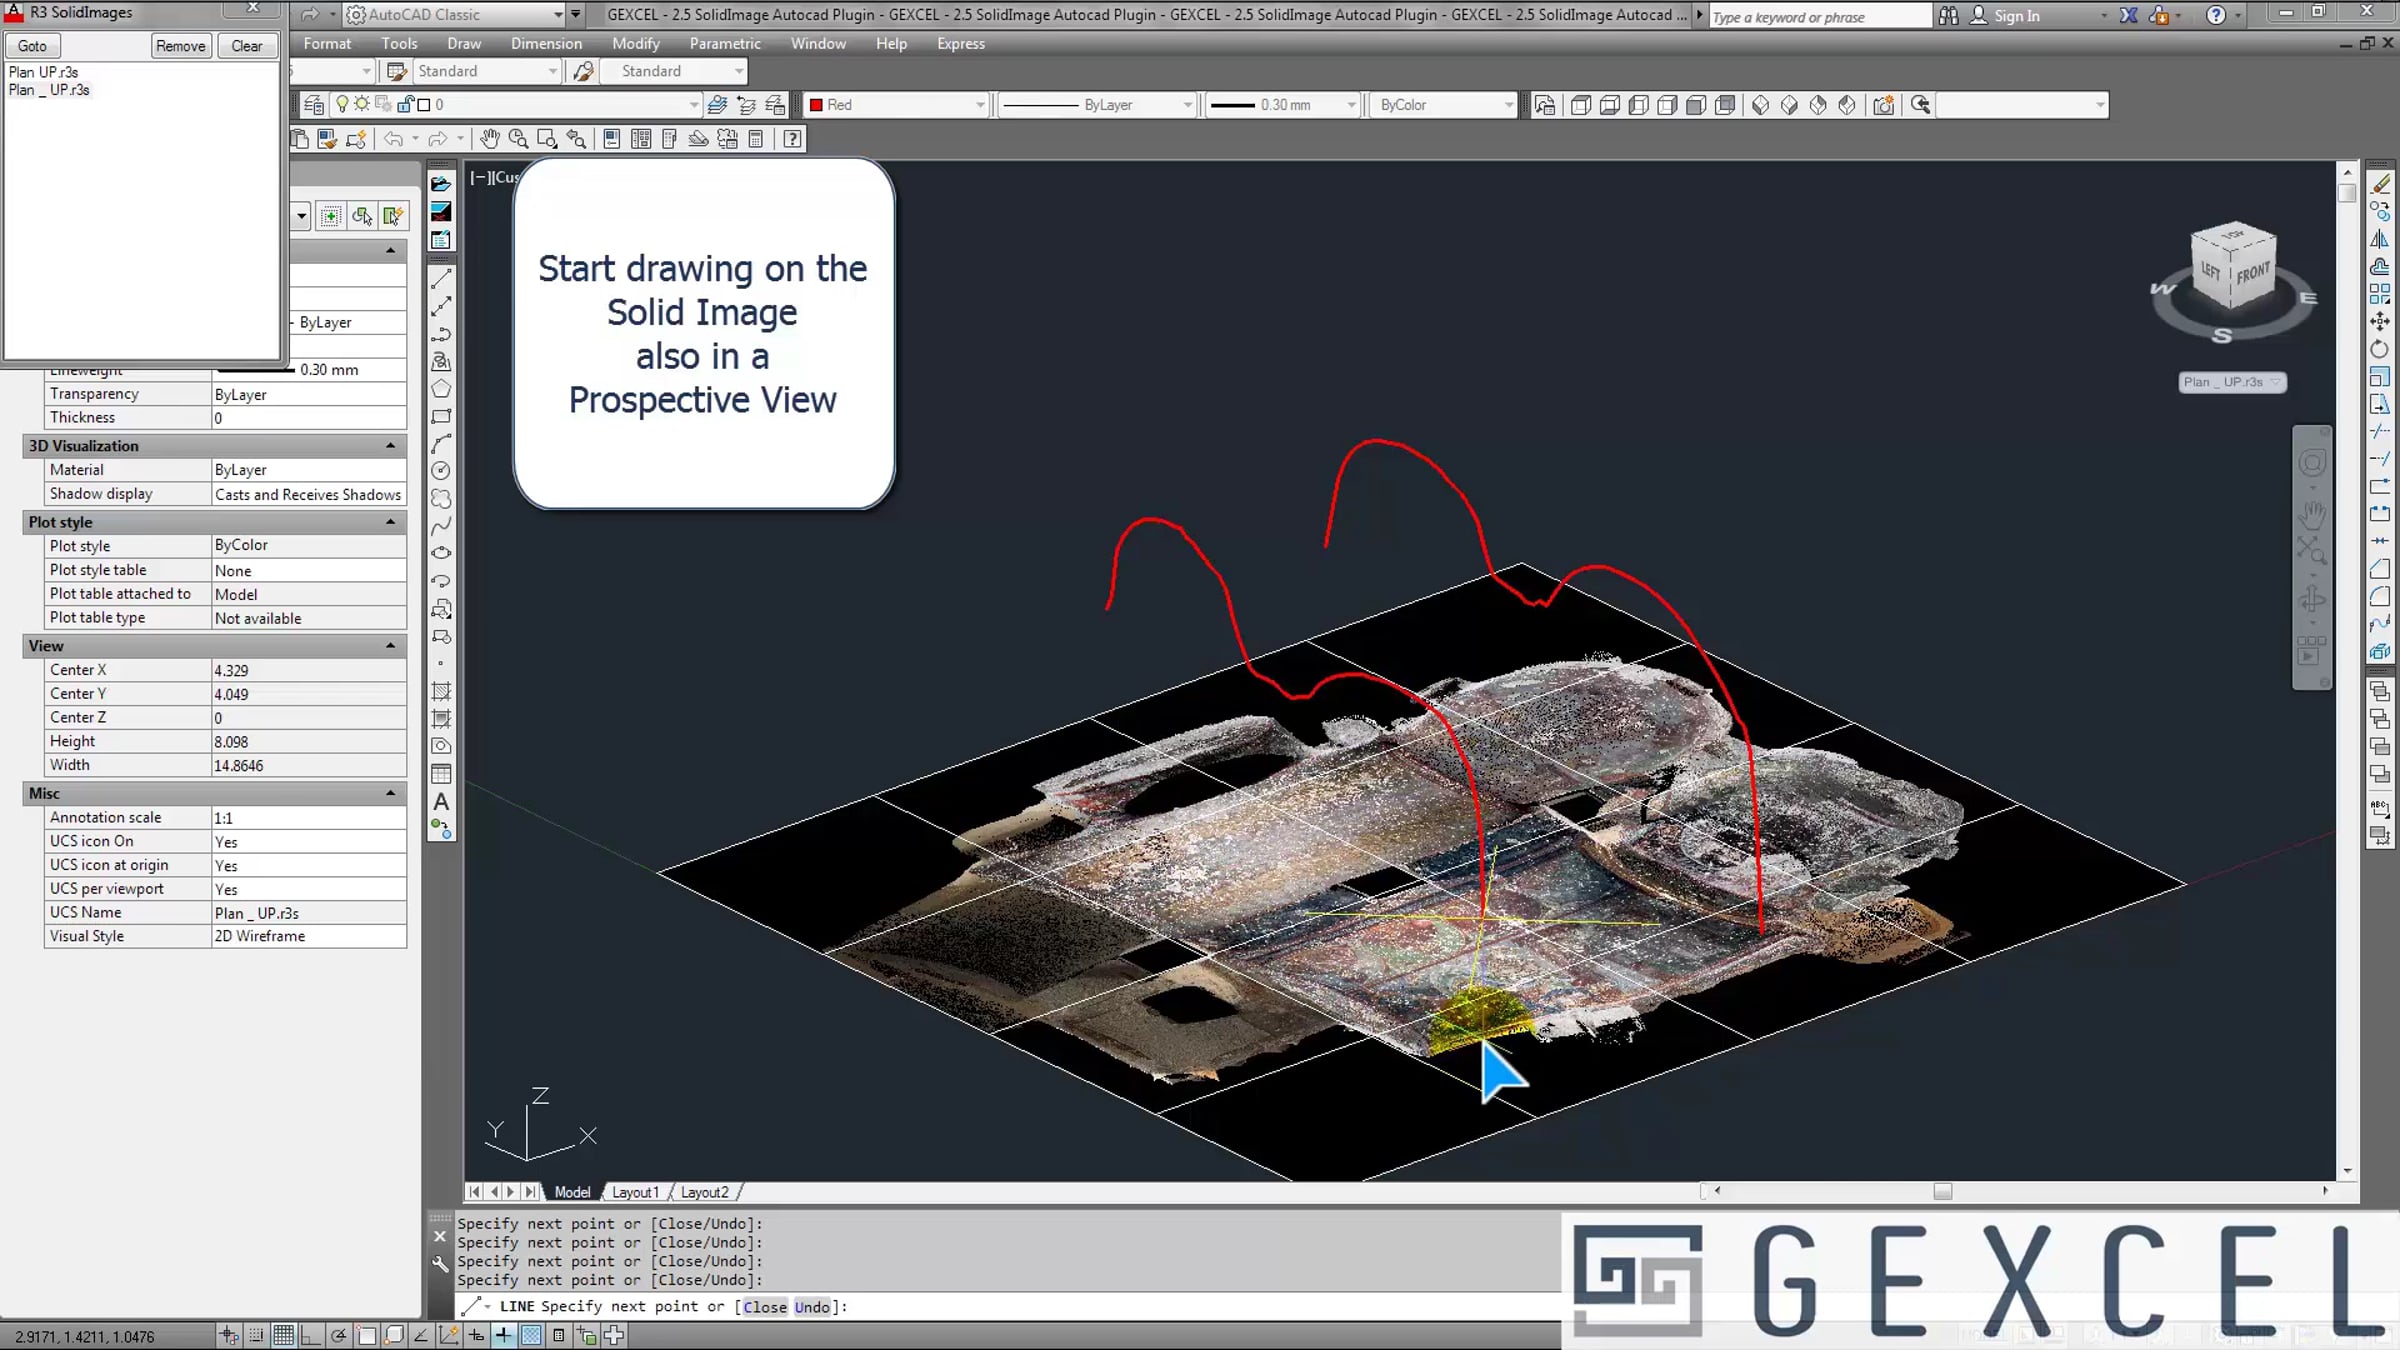Click the FRONT face of ViewCube
The image size is (2400, 1350).
coord(2253,274)
